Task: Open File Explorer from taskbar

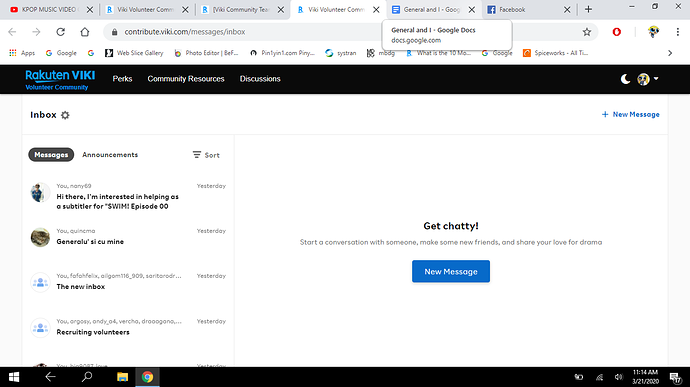Action: click(122, 377)
